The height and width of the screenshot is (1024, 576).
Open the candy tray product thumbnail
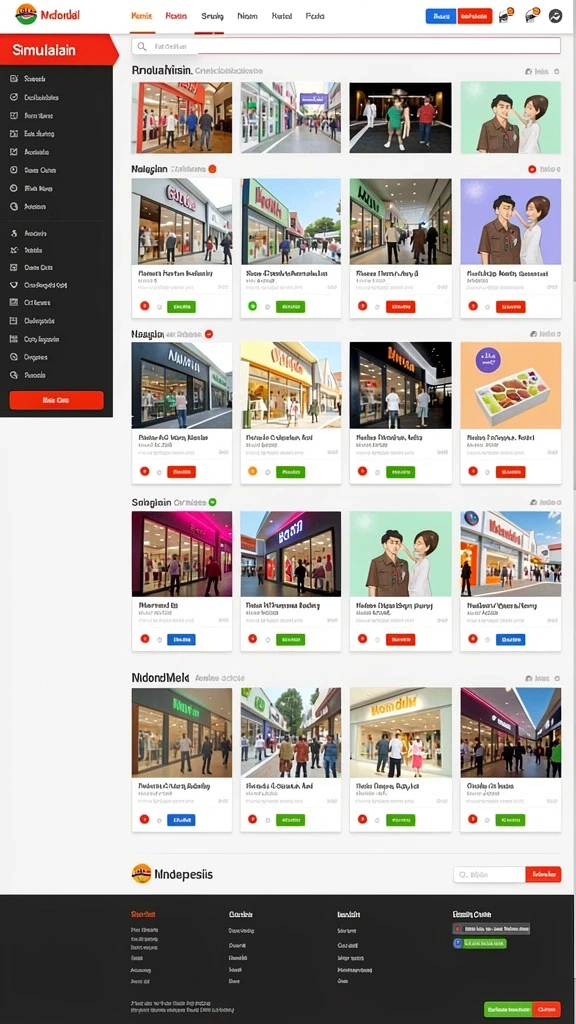511,385
